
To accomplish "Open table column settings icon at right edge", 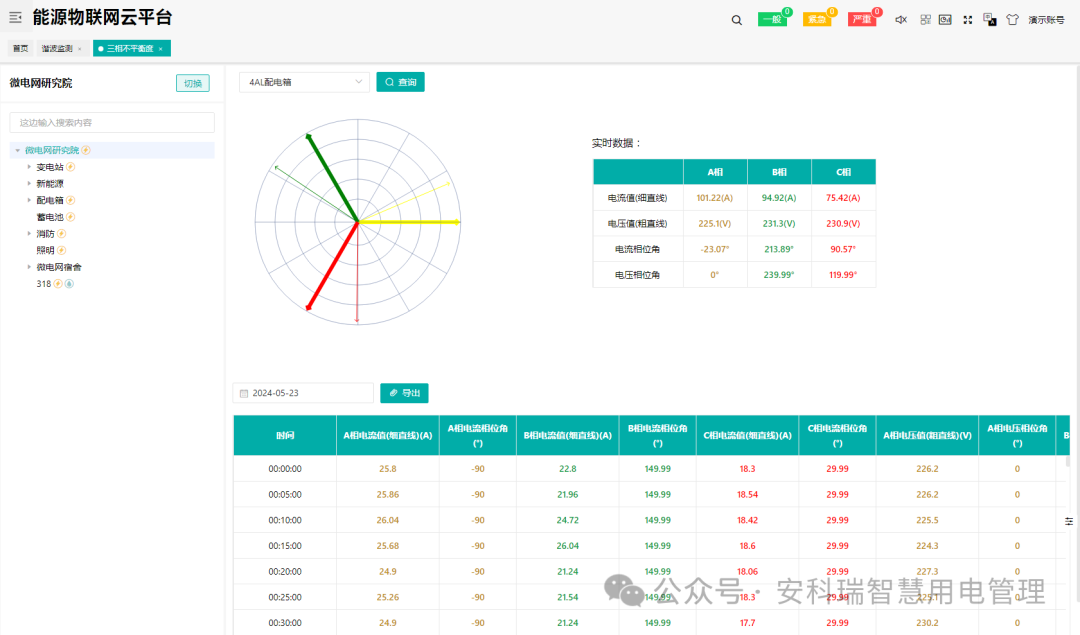I will pos(1069,521).
